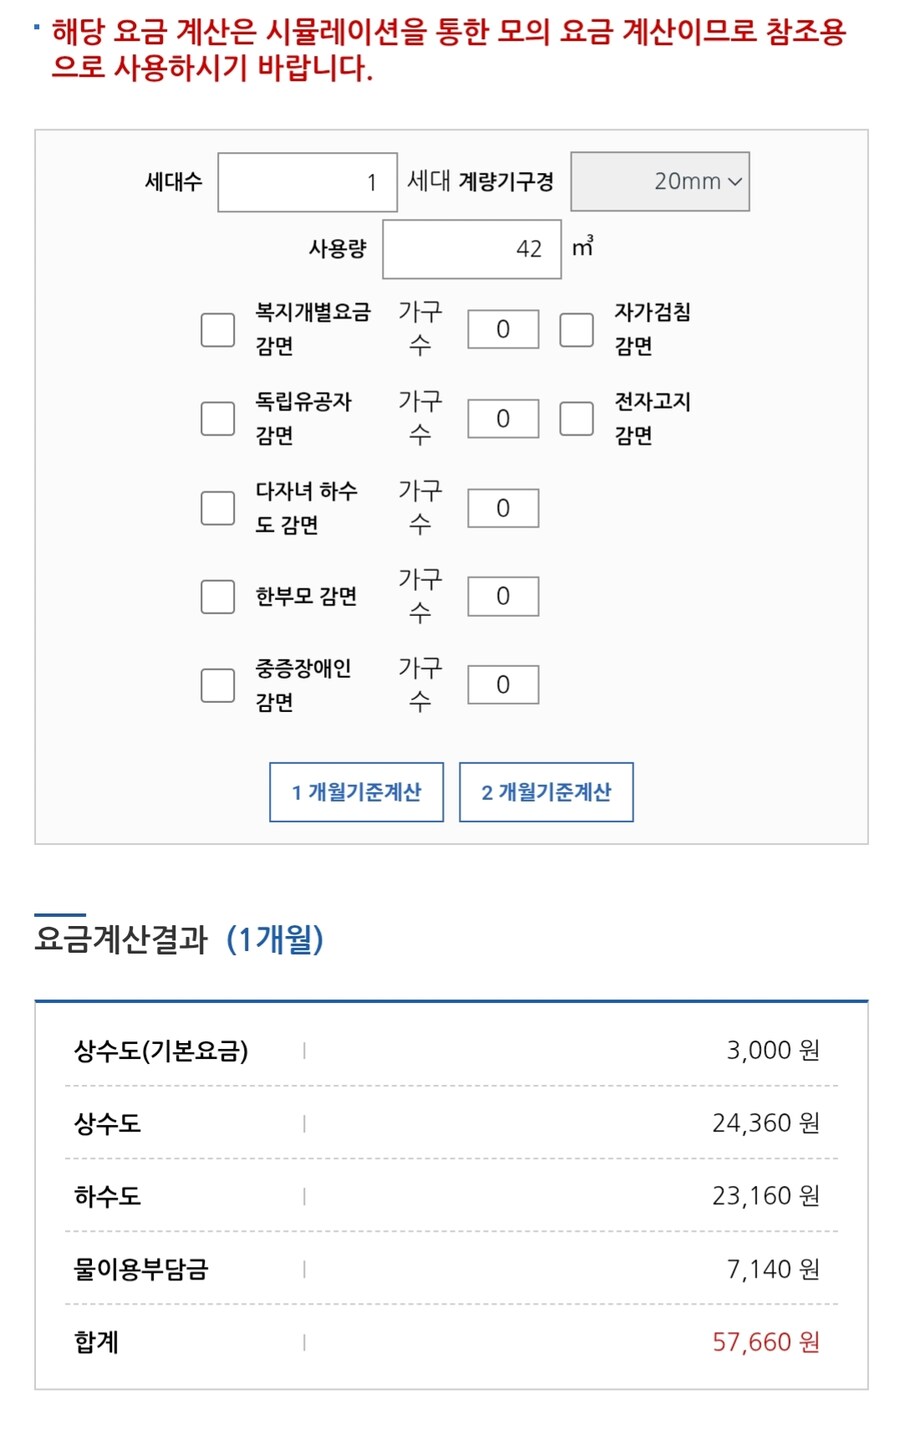
Task: Check the 복지개별요금 감면 checkbox
Action: click(218, 329)
